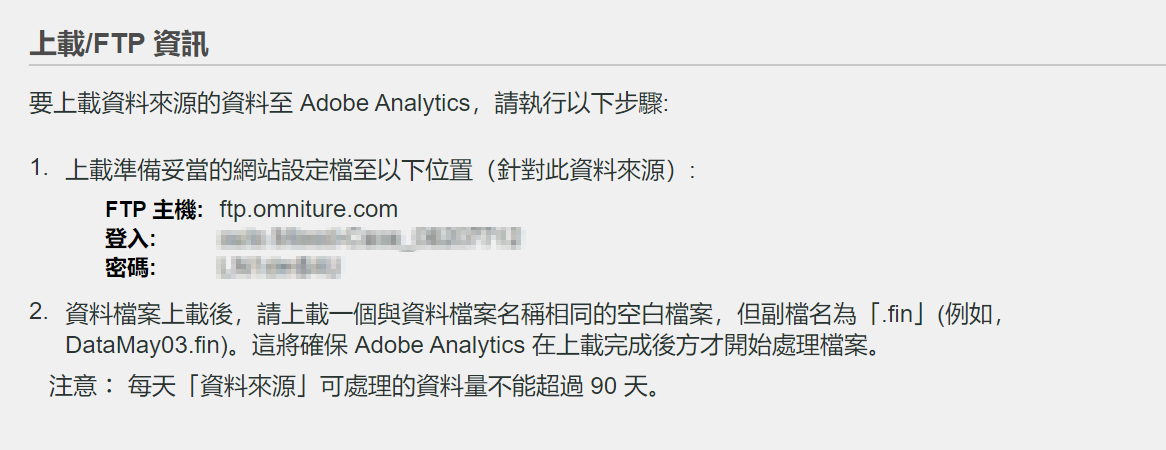
Task: Click the FTP 主機 label
Action: point(155,210)
